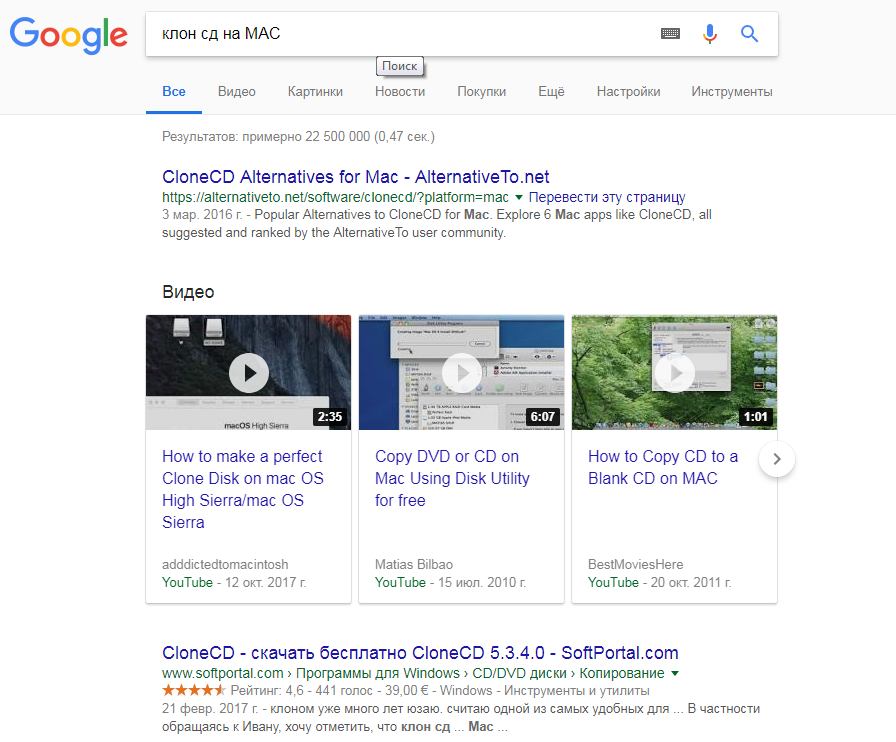Screen dimensions: 896x742
Task: Open Copy DVD or CD on Mac link
Action: 452,478
